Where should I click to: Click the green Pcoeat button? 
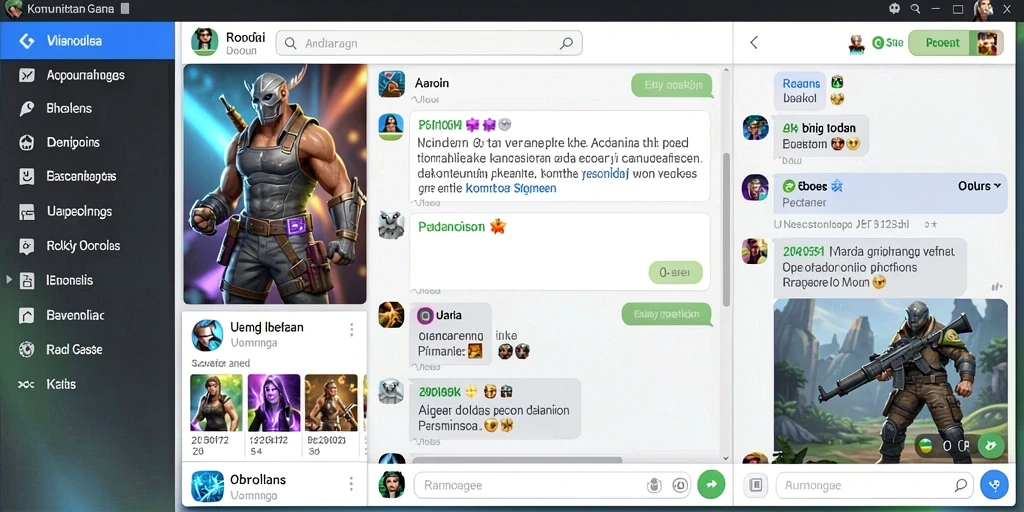(942, 42)
